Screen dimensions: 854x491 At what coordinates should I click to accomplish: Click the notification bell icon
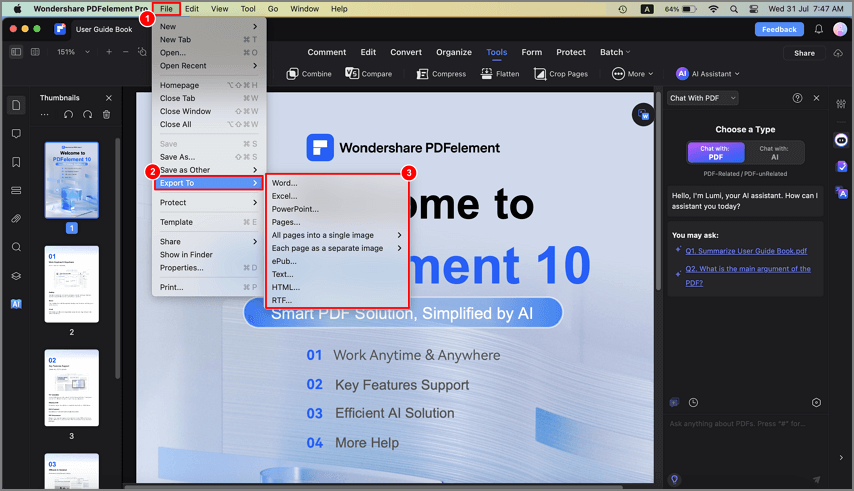click(819, 29)
